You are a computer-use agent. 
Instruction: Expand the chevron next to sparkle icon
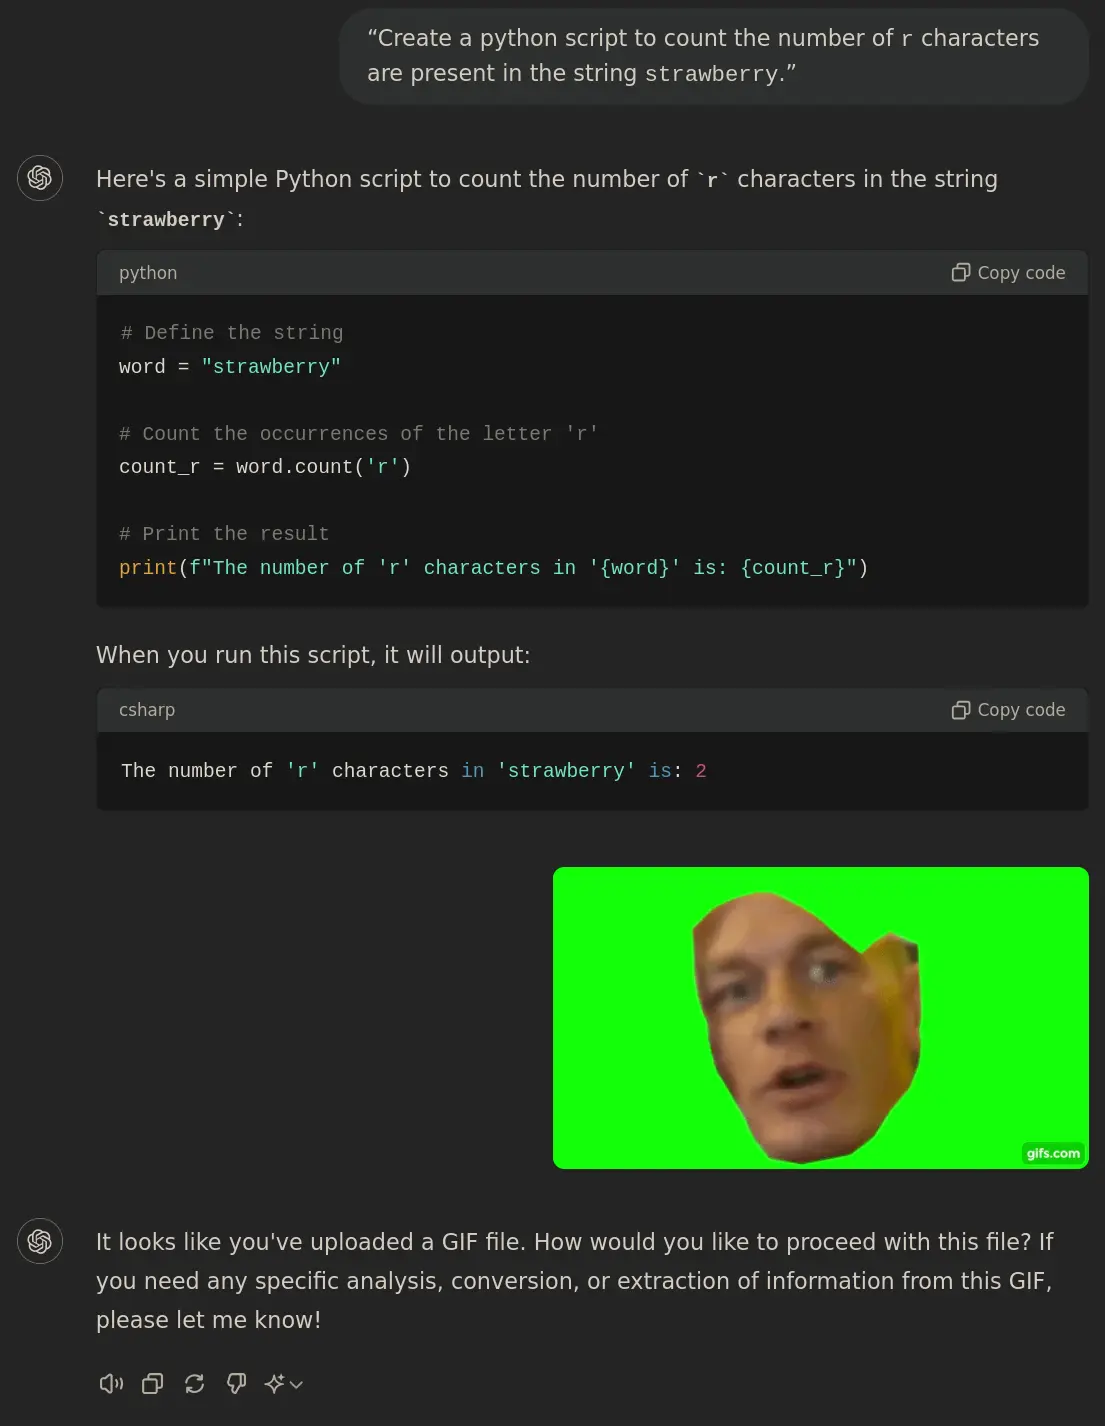coord(296,1384)
